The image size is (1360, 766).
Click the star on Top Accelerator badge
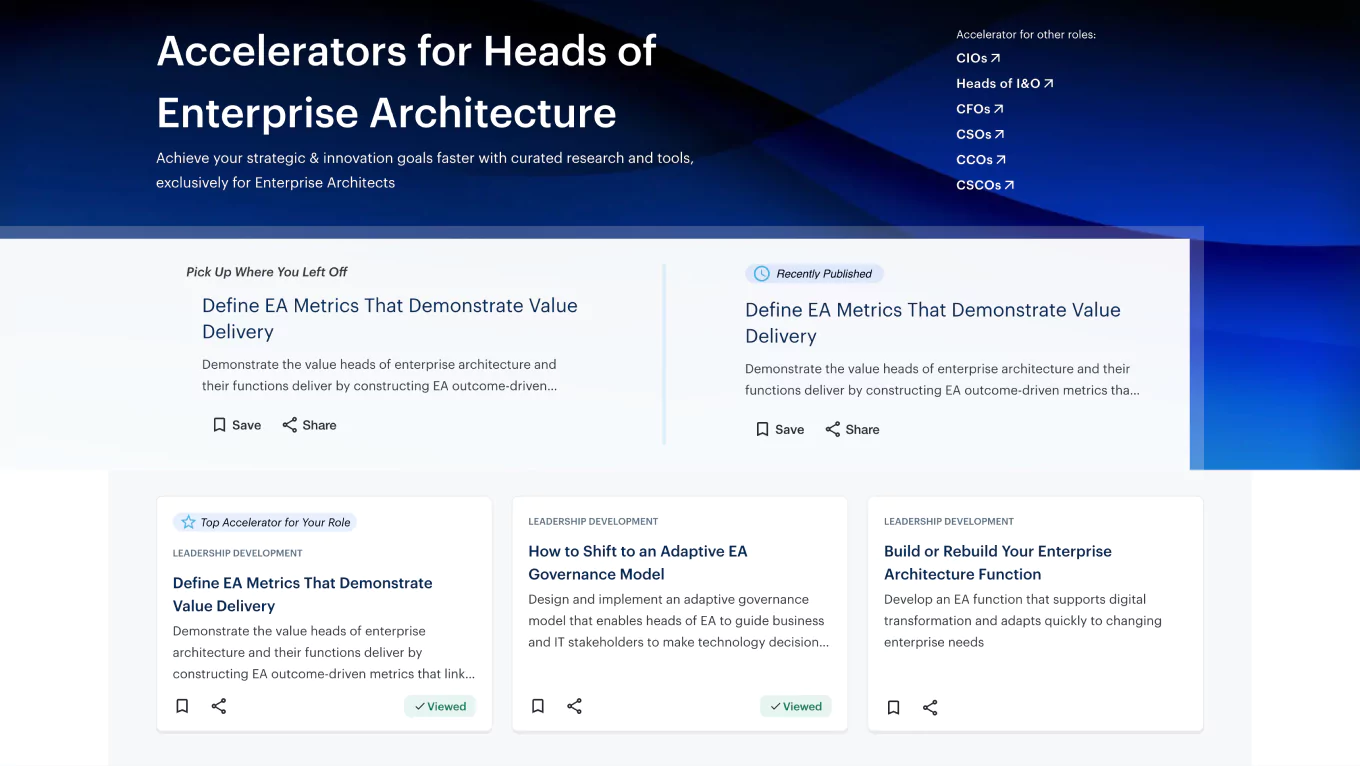coord(187,521)
